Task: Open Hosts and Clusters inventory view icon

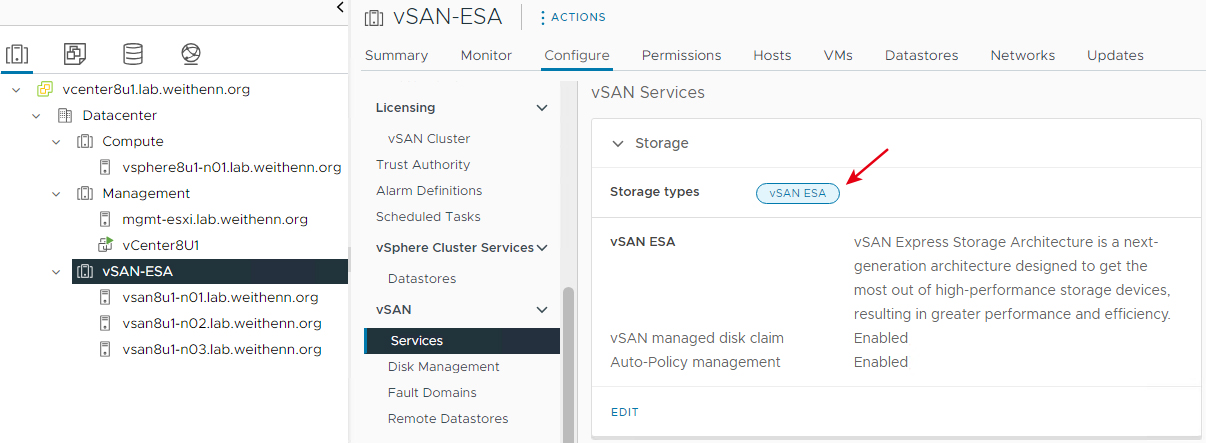Action: pyautogui.click(x=16, y=53)
